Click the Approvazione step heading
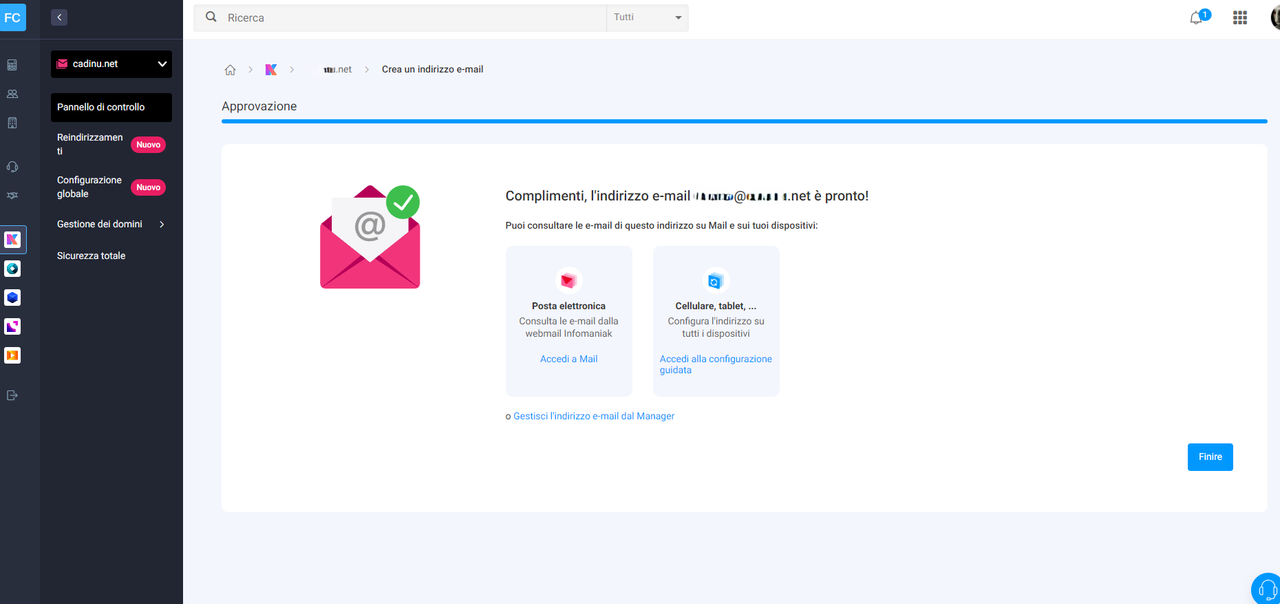 [259, 106]
